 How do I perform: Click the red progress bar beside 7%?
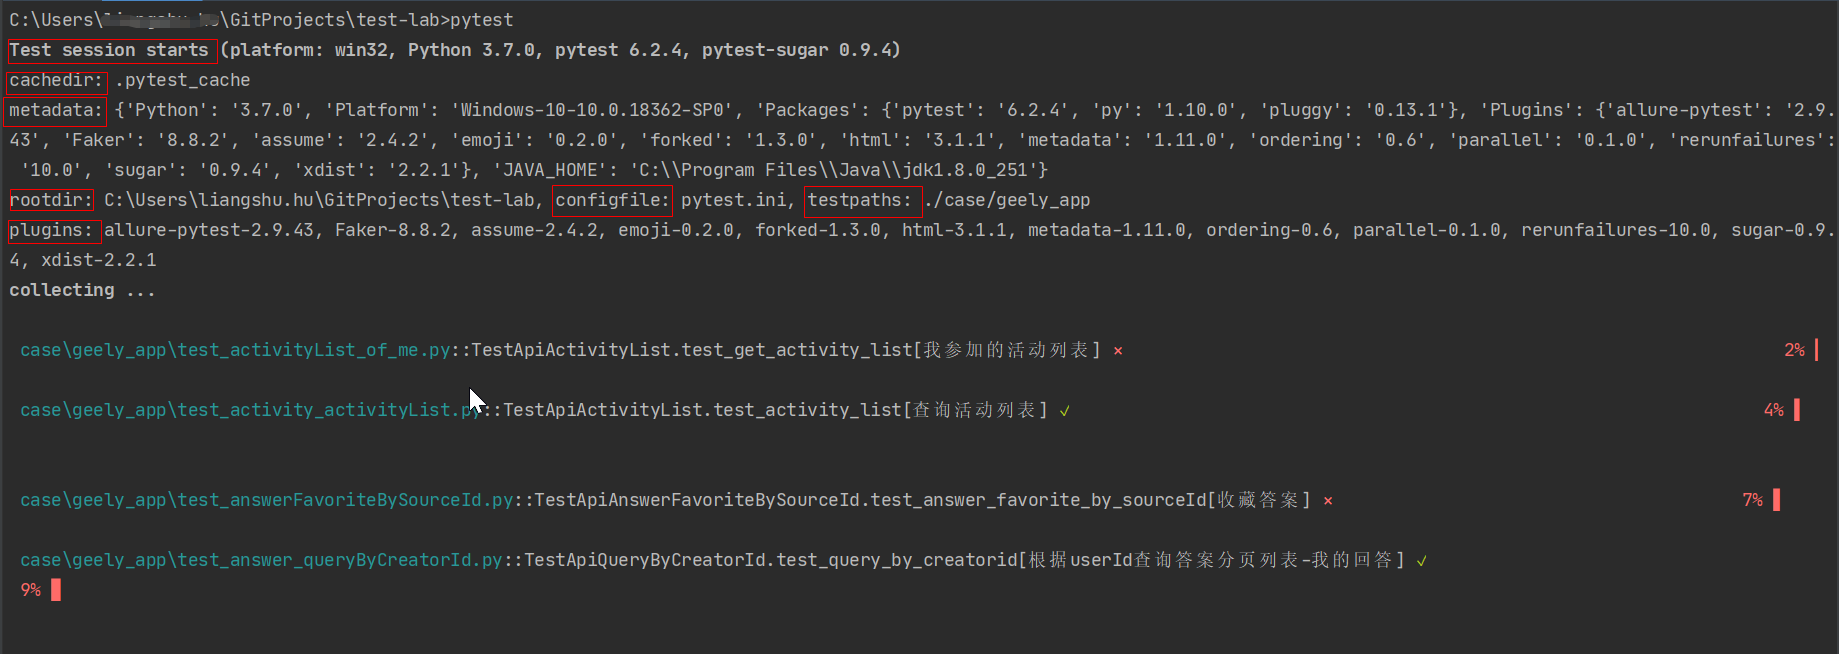[1776, 500]
